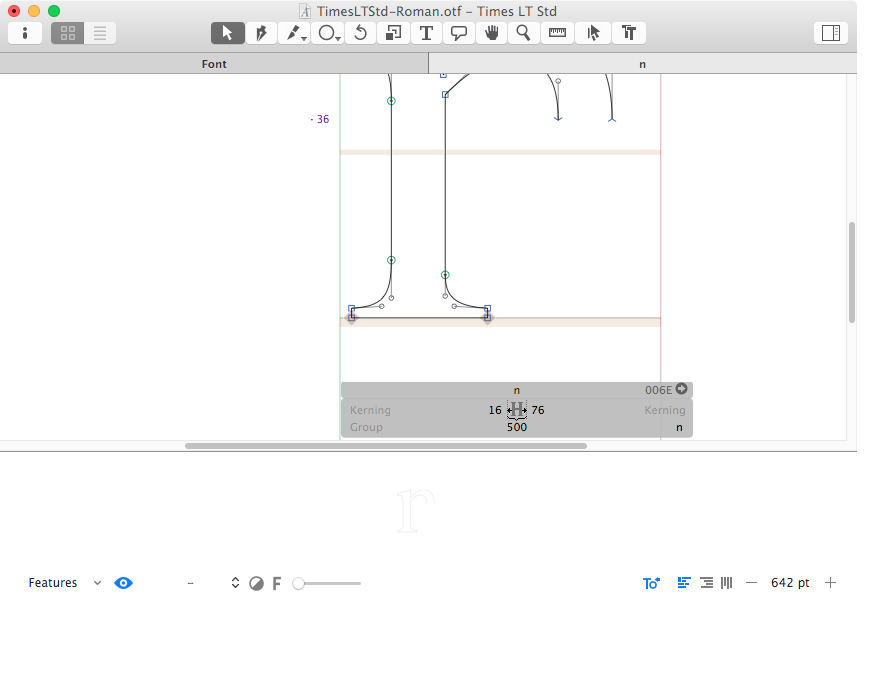871x699 pixels.
Task: Switch to the Font tab
Action: click(x=214, y=64)
